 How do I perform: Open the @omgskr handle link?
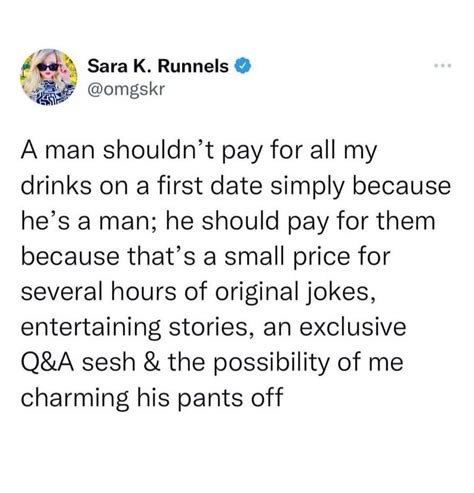126,89
